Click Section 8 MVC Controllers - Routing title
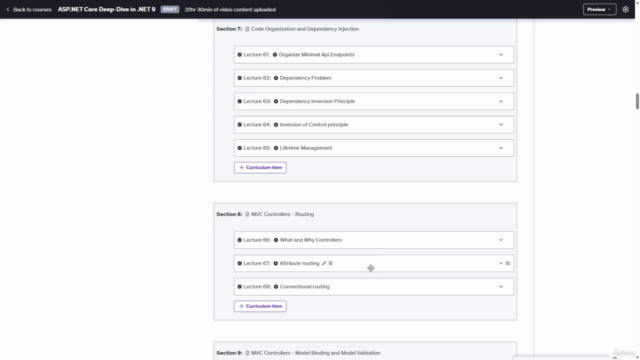640x360 pixels. pos(282,214)
